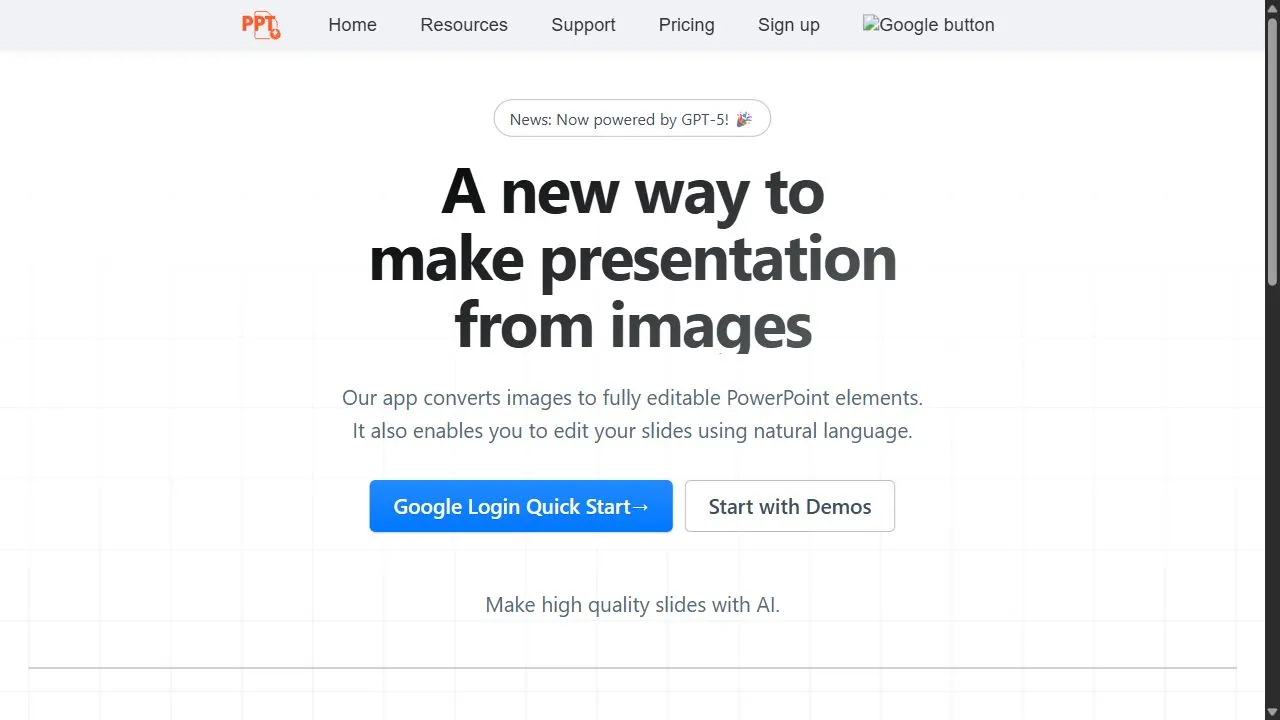1280x720 pixels.
Task: Click the scrollbar up arrow
Action: click(x=1272, y=8)
